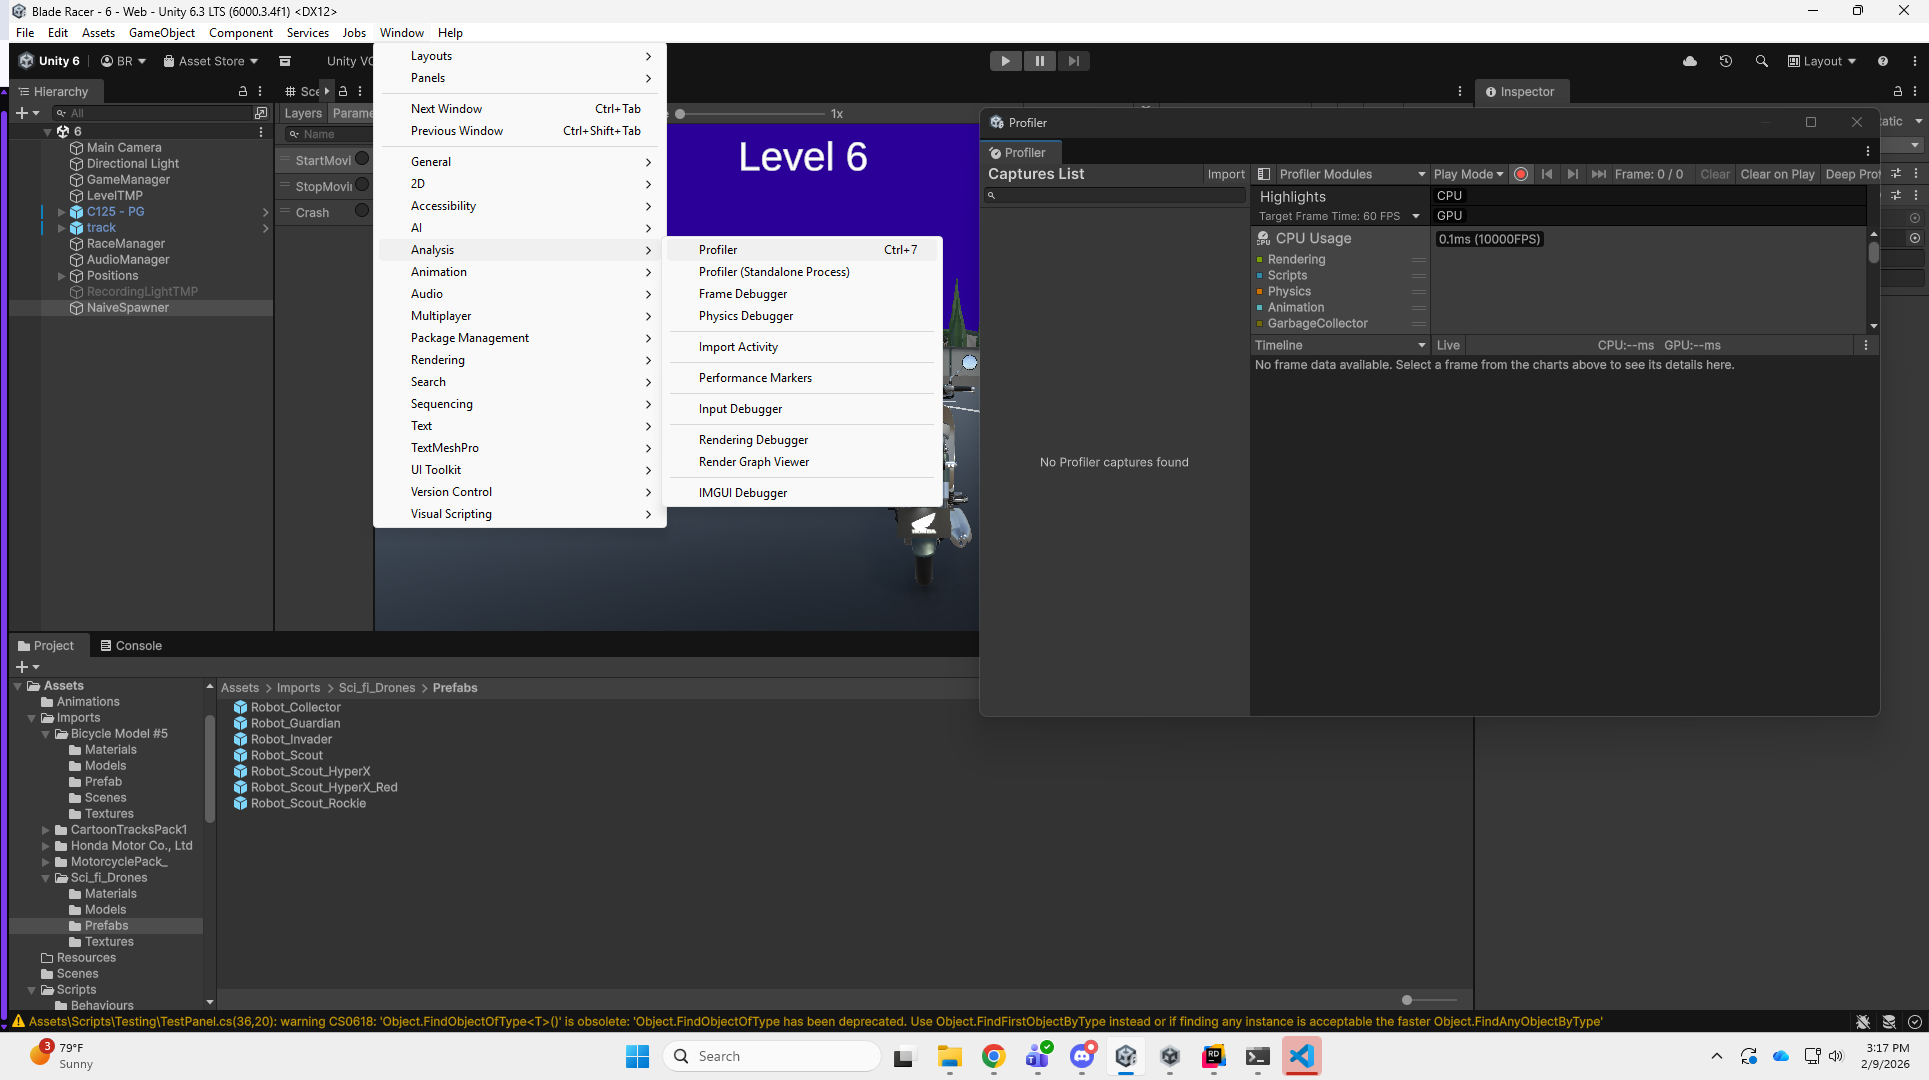Switch to the Console tab
The image size is (1929, 1080).
click(131, 645)
